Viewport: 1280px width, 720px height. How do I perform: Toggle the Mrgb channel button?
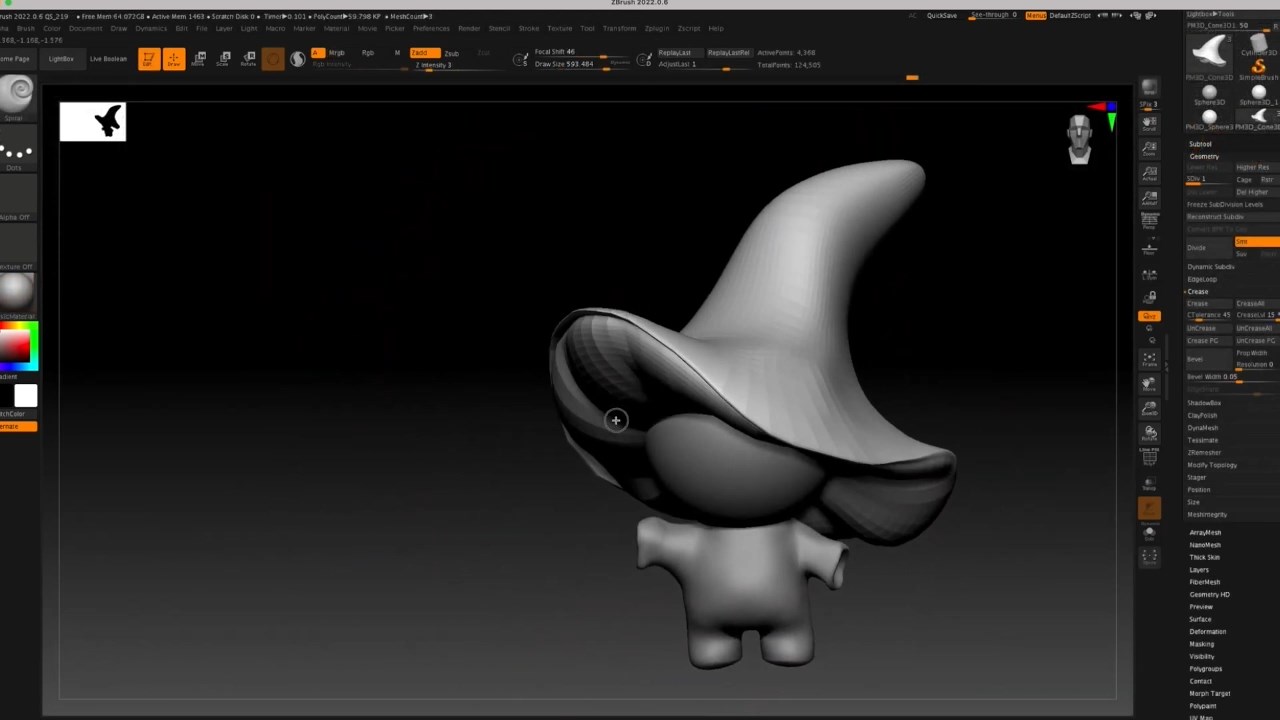pyautogui.click(x=336, y=53)
